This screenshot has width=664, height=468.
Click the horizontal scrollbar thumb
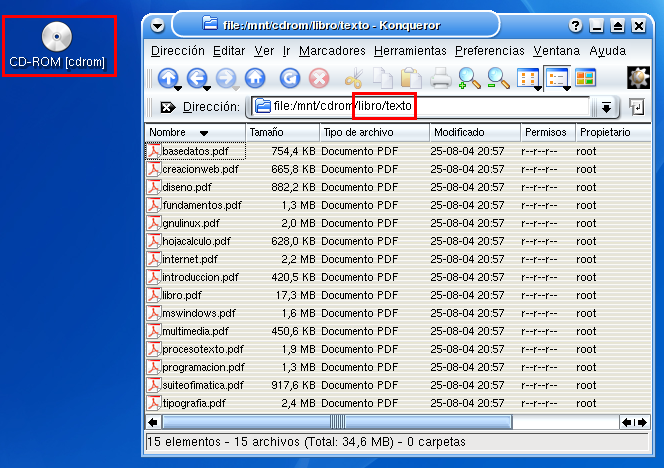tap(338, 422)
